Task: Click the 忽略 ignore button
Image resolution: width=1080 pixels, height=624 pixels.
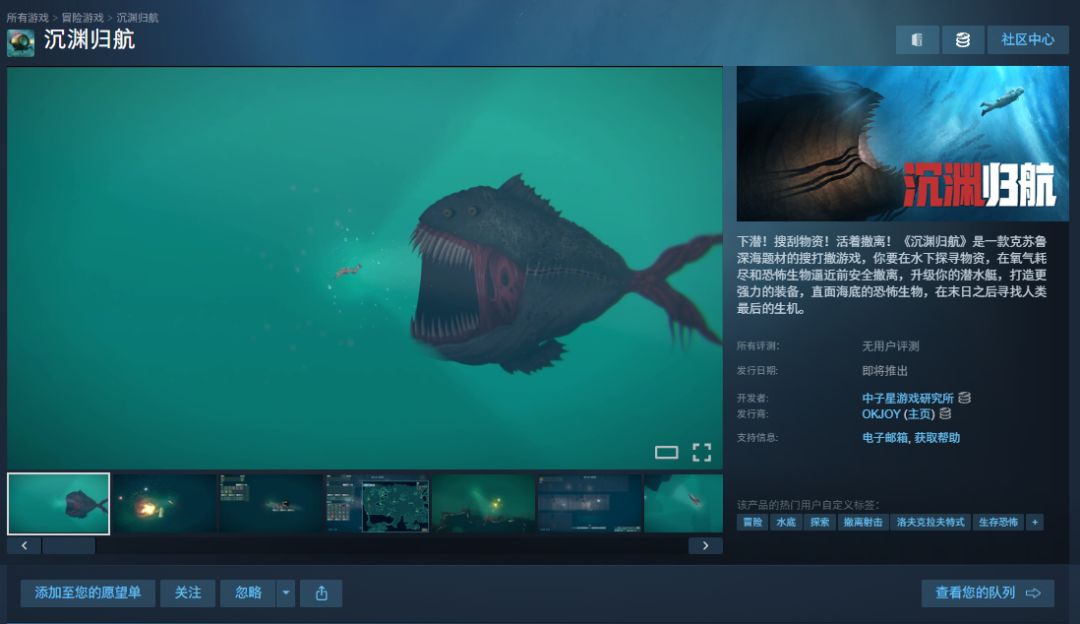Action: click(x=248, y=593)
